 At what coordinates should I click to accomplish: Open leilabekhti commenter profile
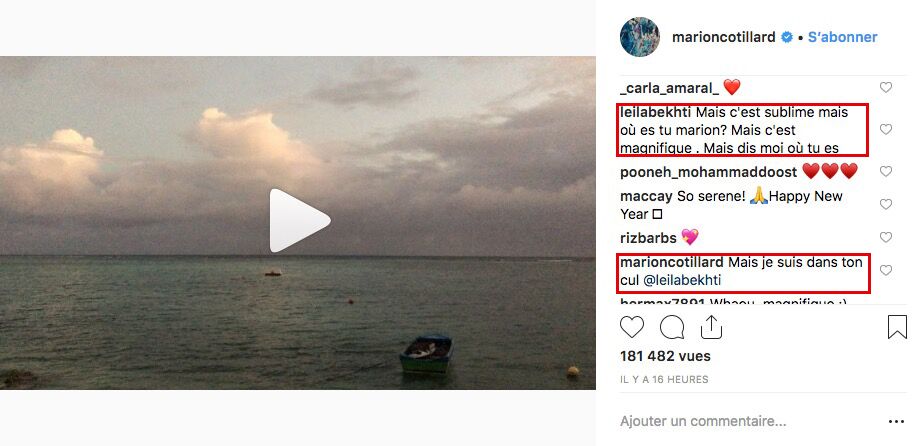click(x=655, y=112)
